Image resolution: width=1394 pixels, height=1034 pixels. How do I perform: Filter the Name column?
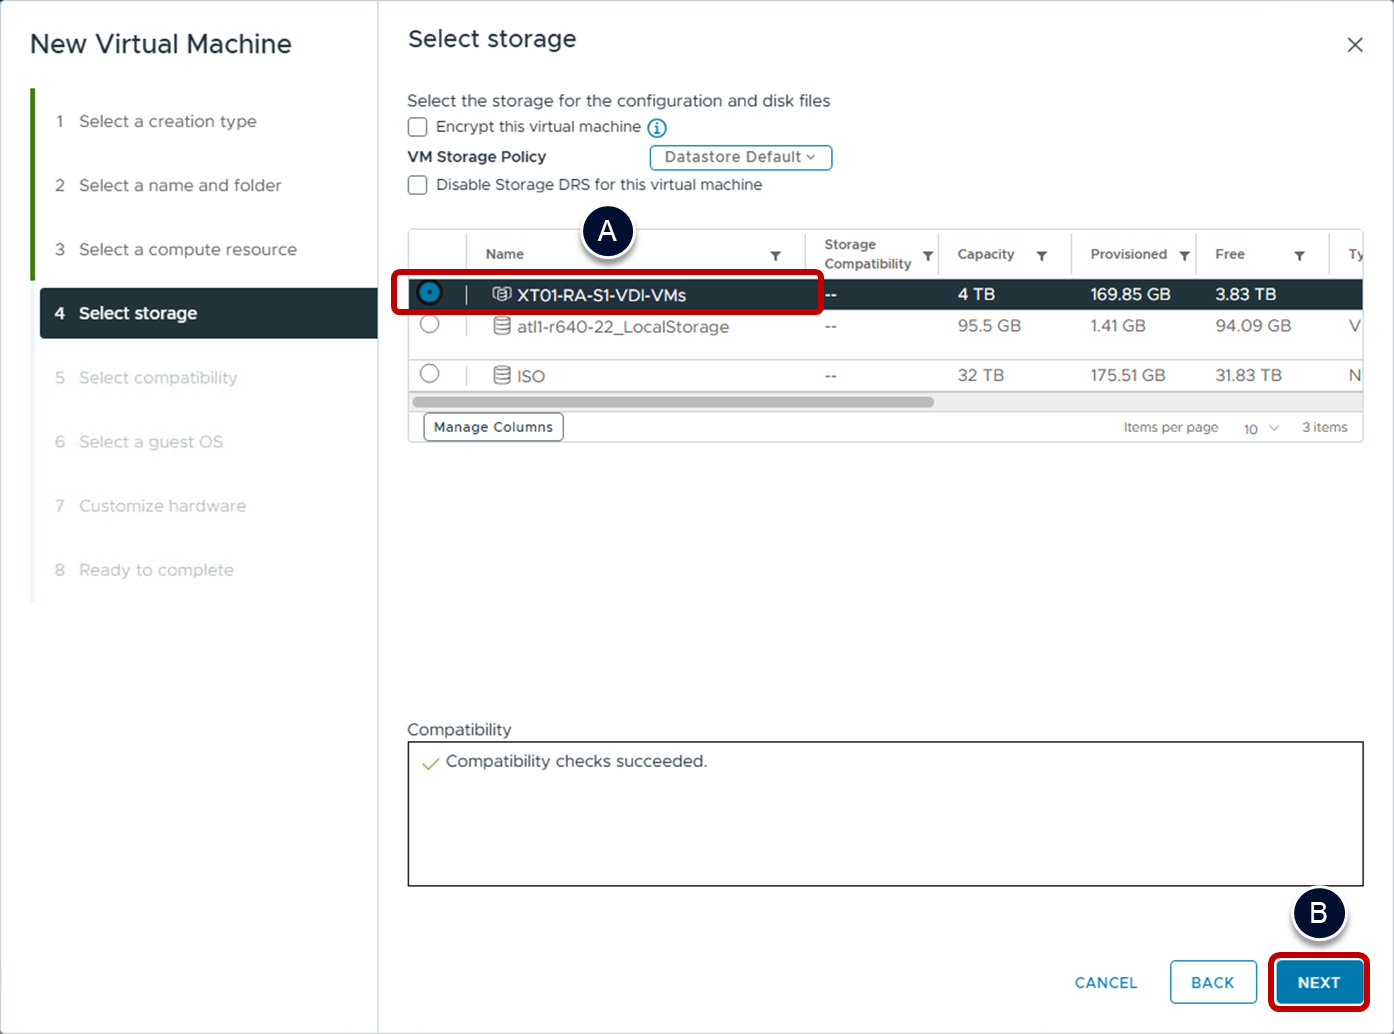(x=775, y=256)
